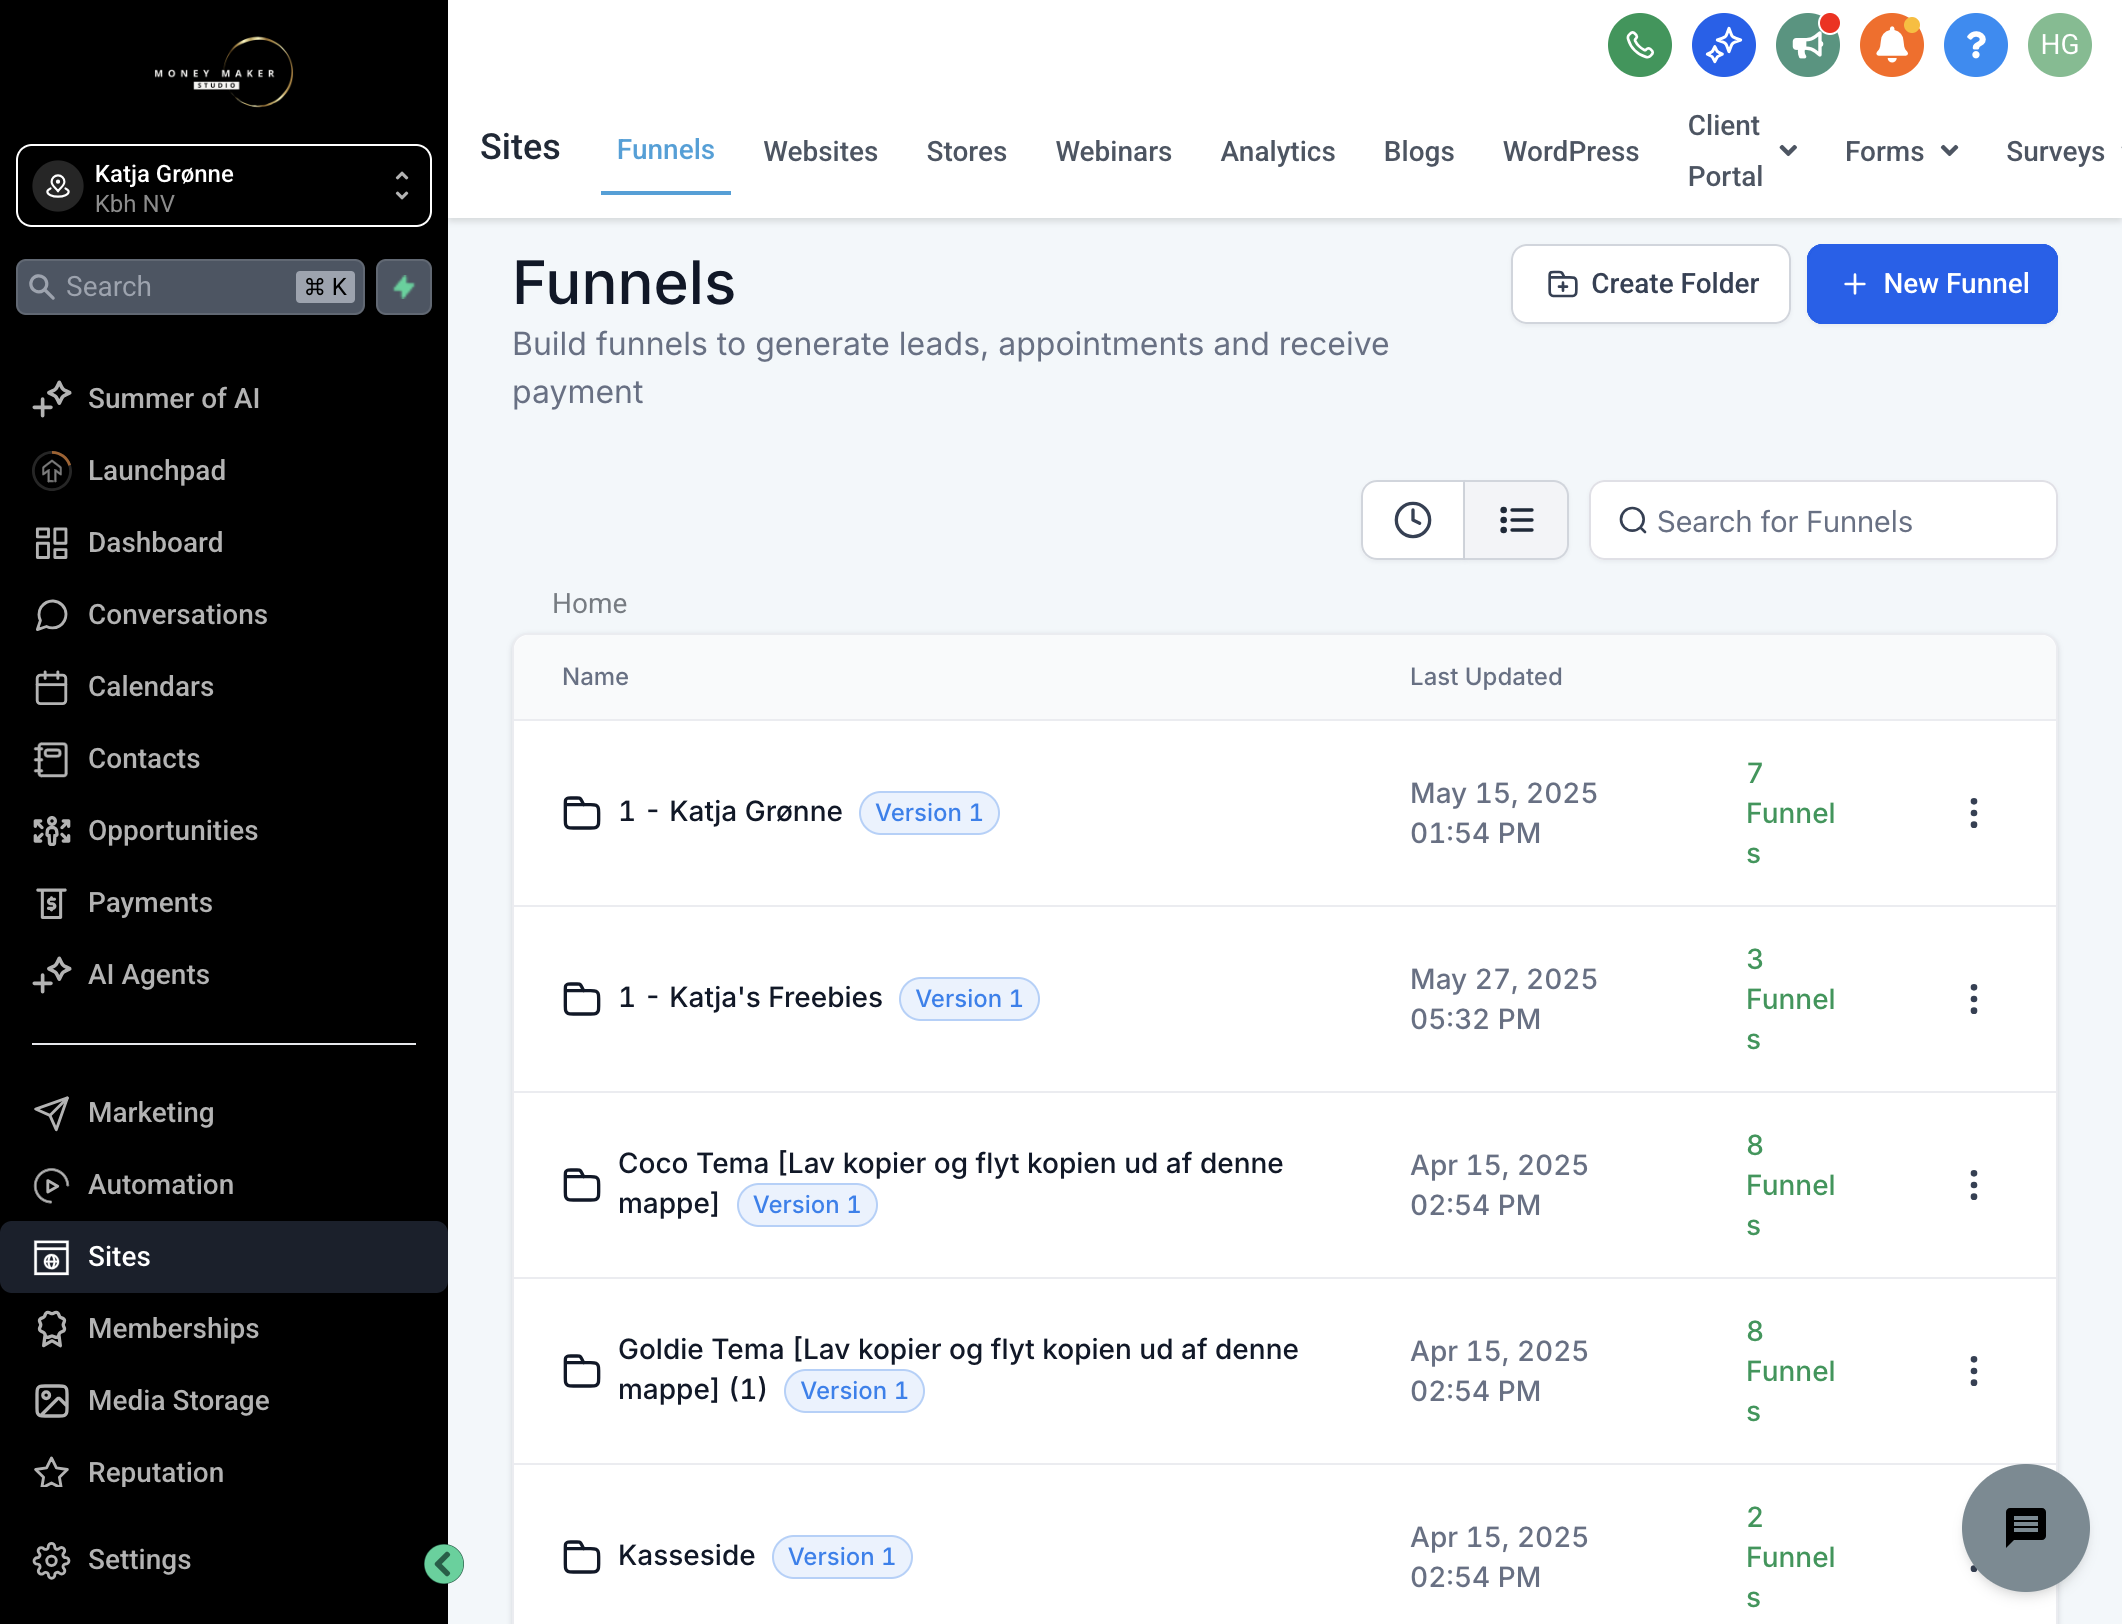
Task: Open Contacts in the sidebar
Action: click(224, 758)
